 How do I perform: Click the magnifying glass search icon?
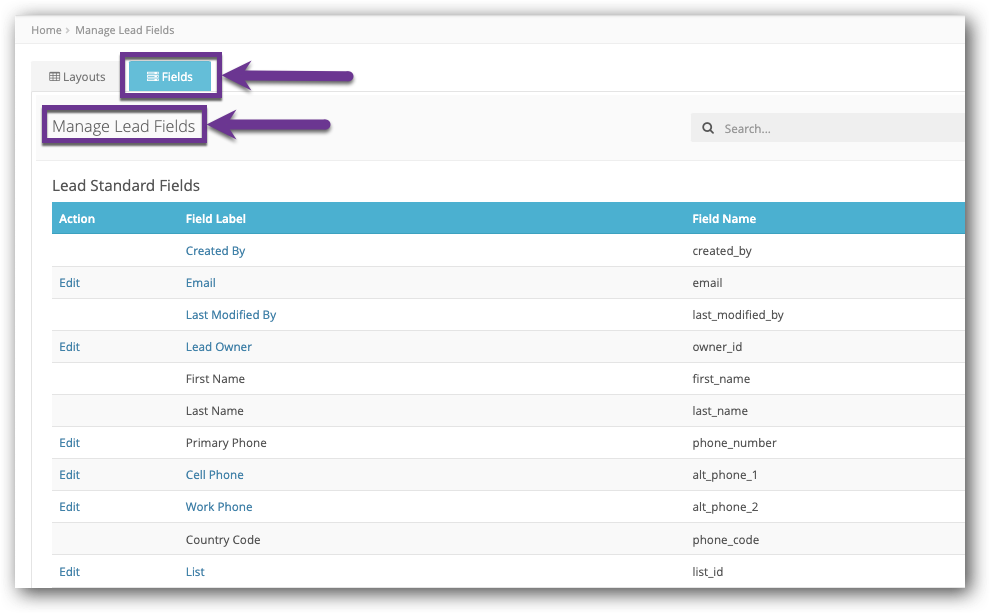(x=708, y=128)
